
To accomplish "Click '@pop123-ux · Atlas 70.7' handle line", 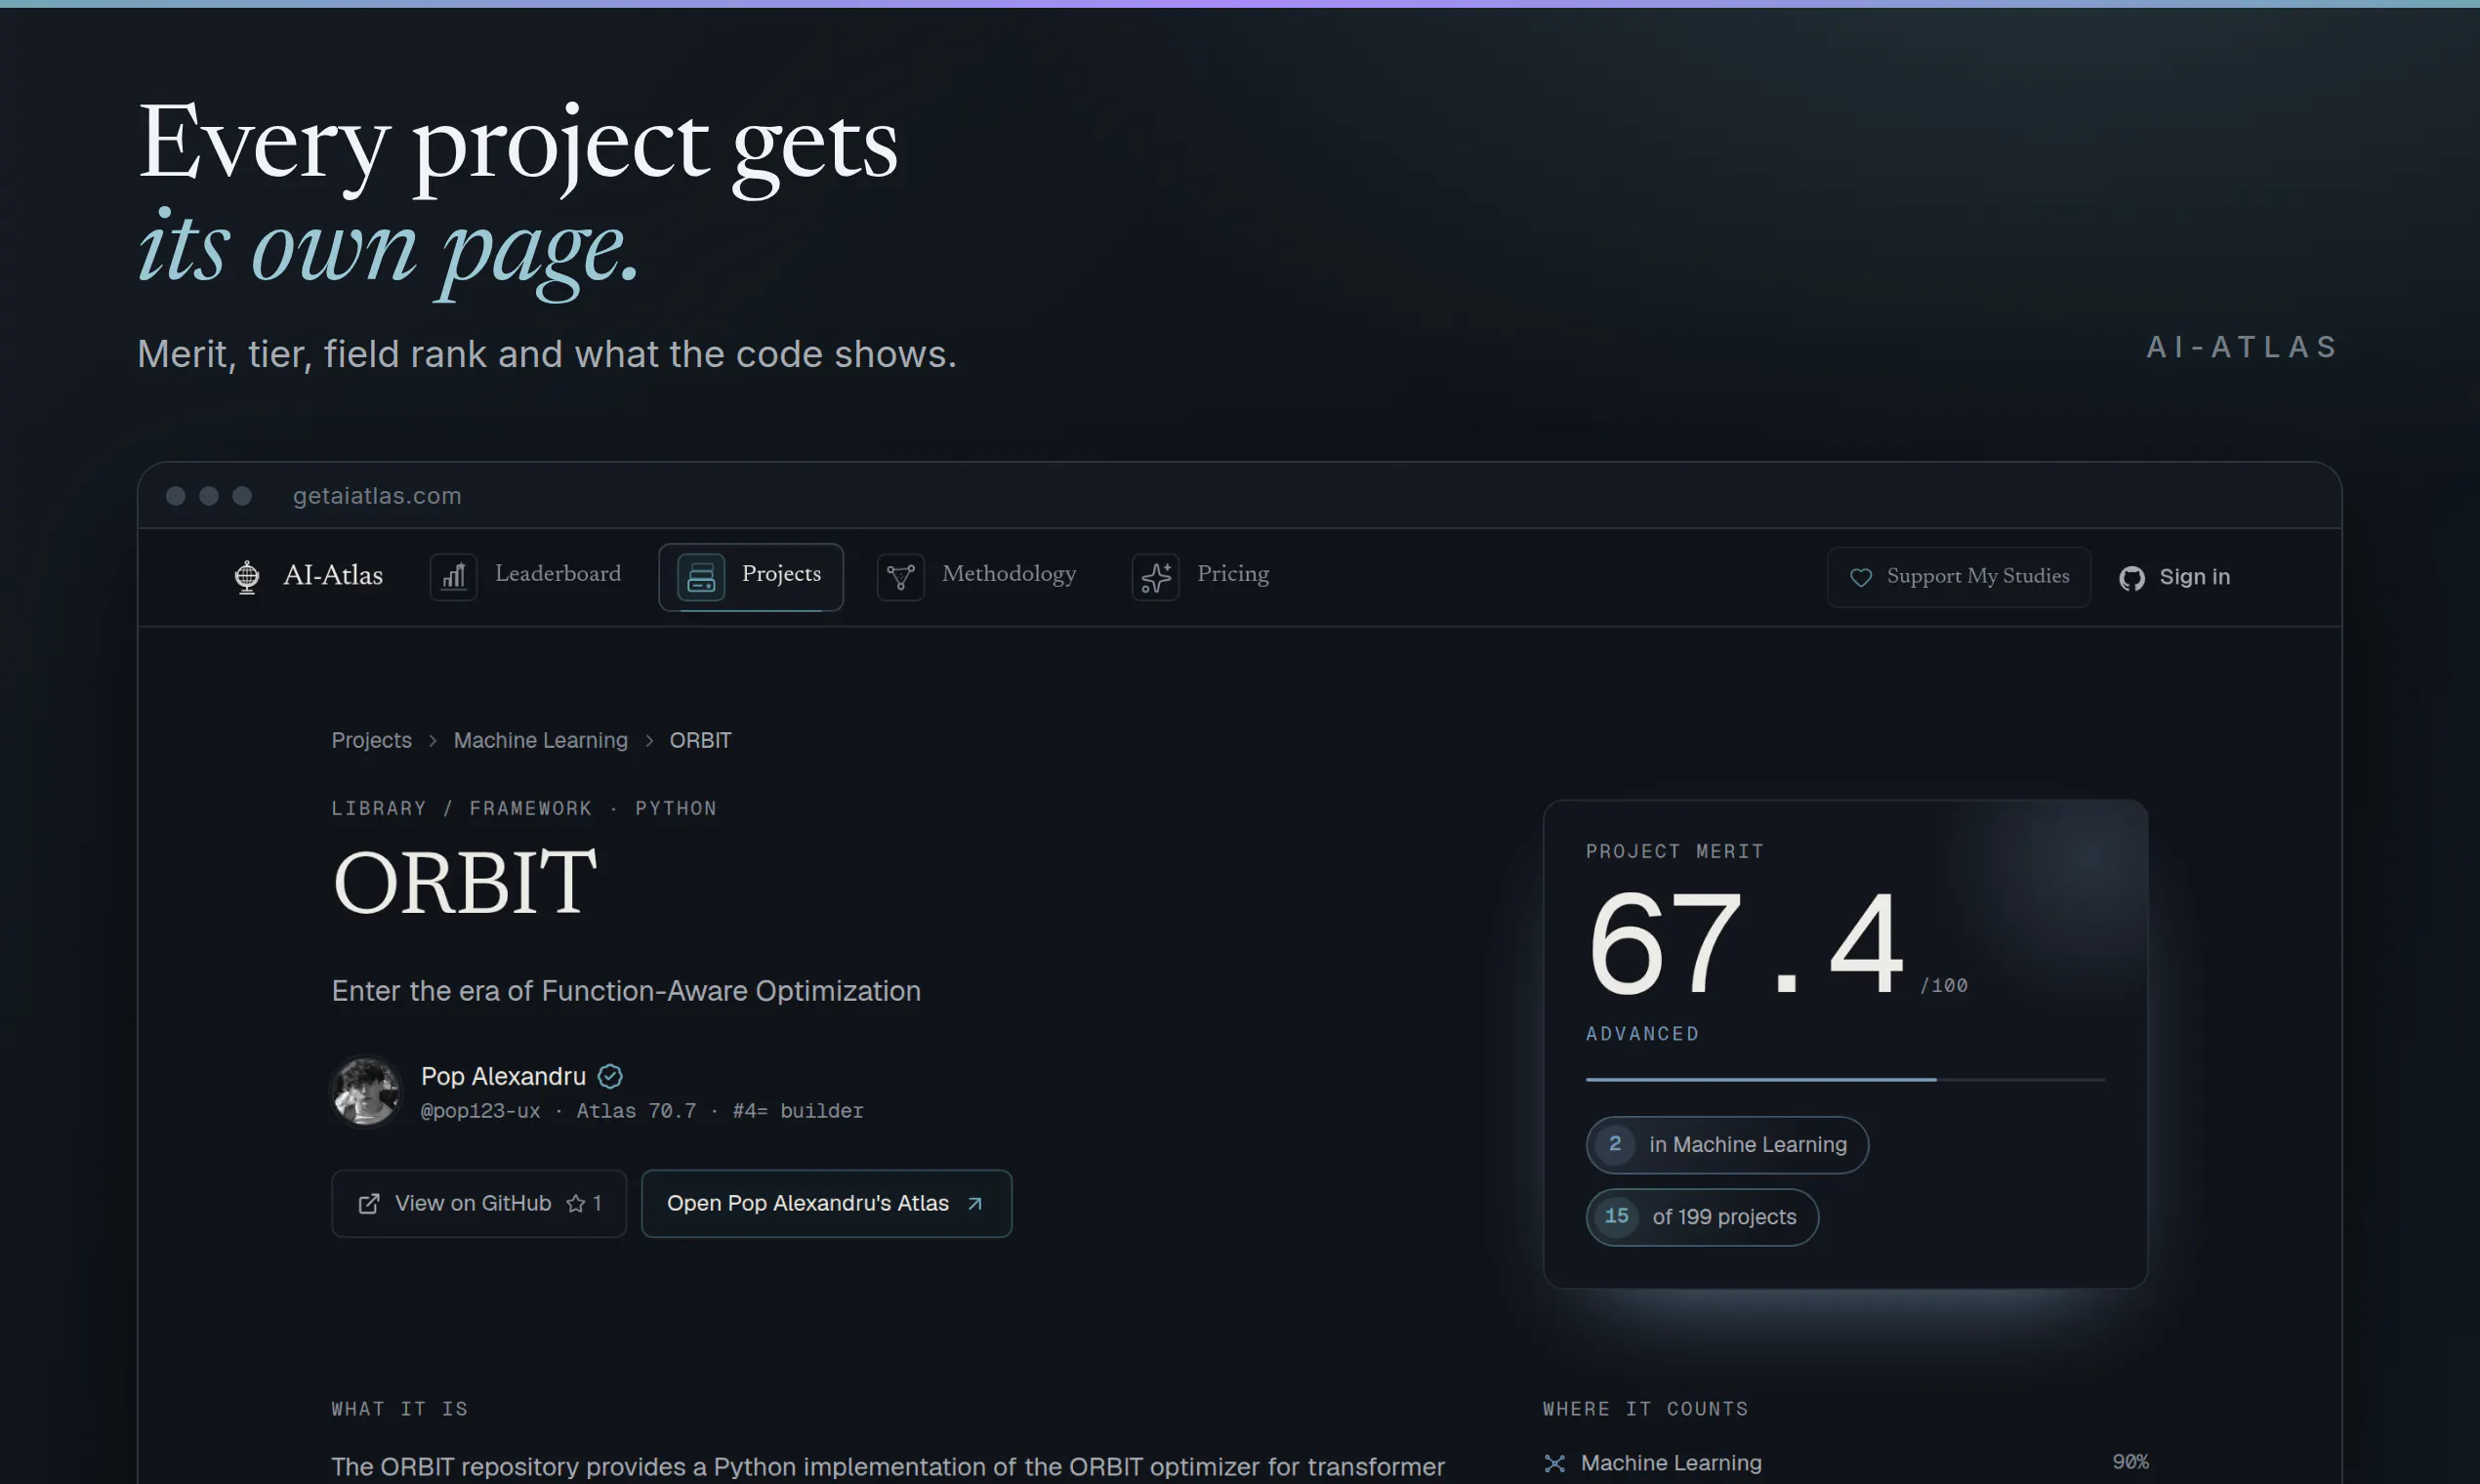I will [x=642, y=1111].
